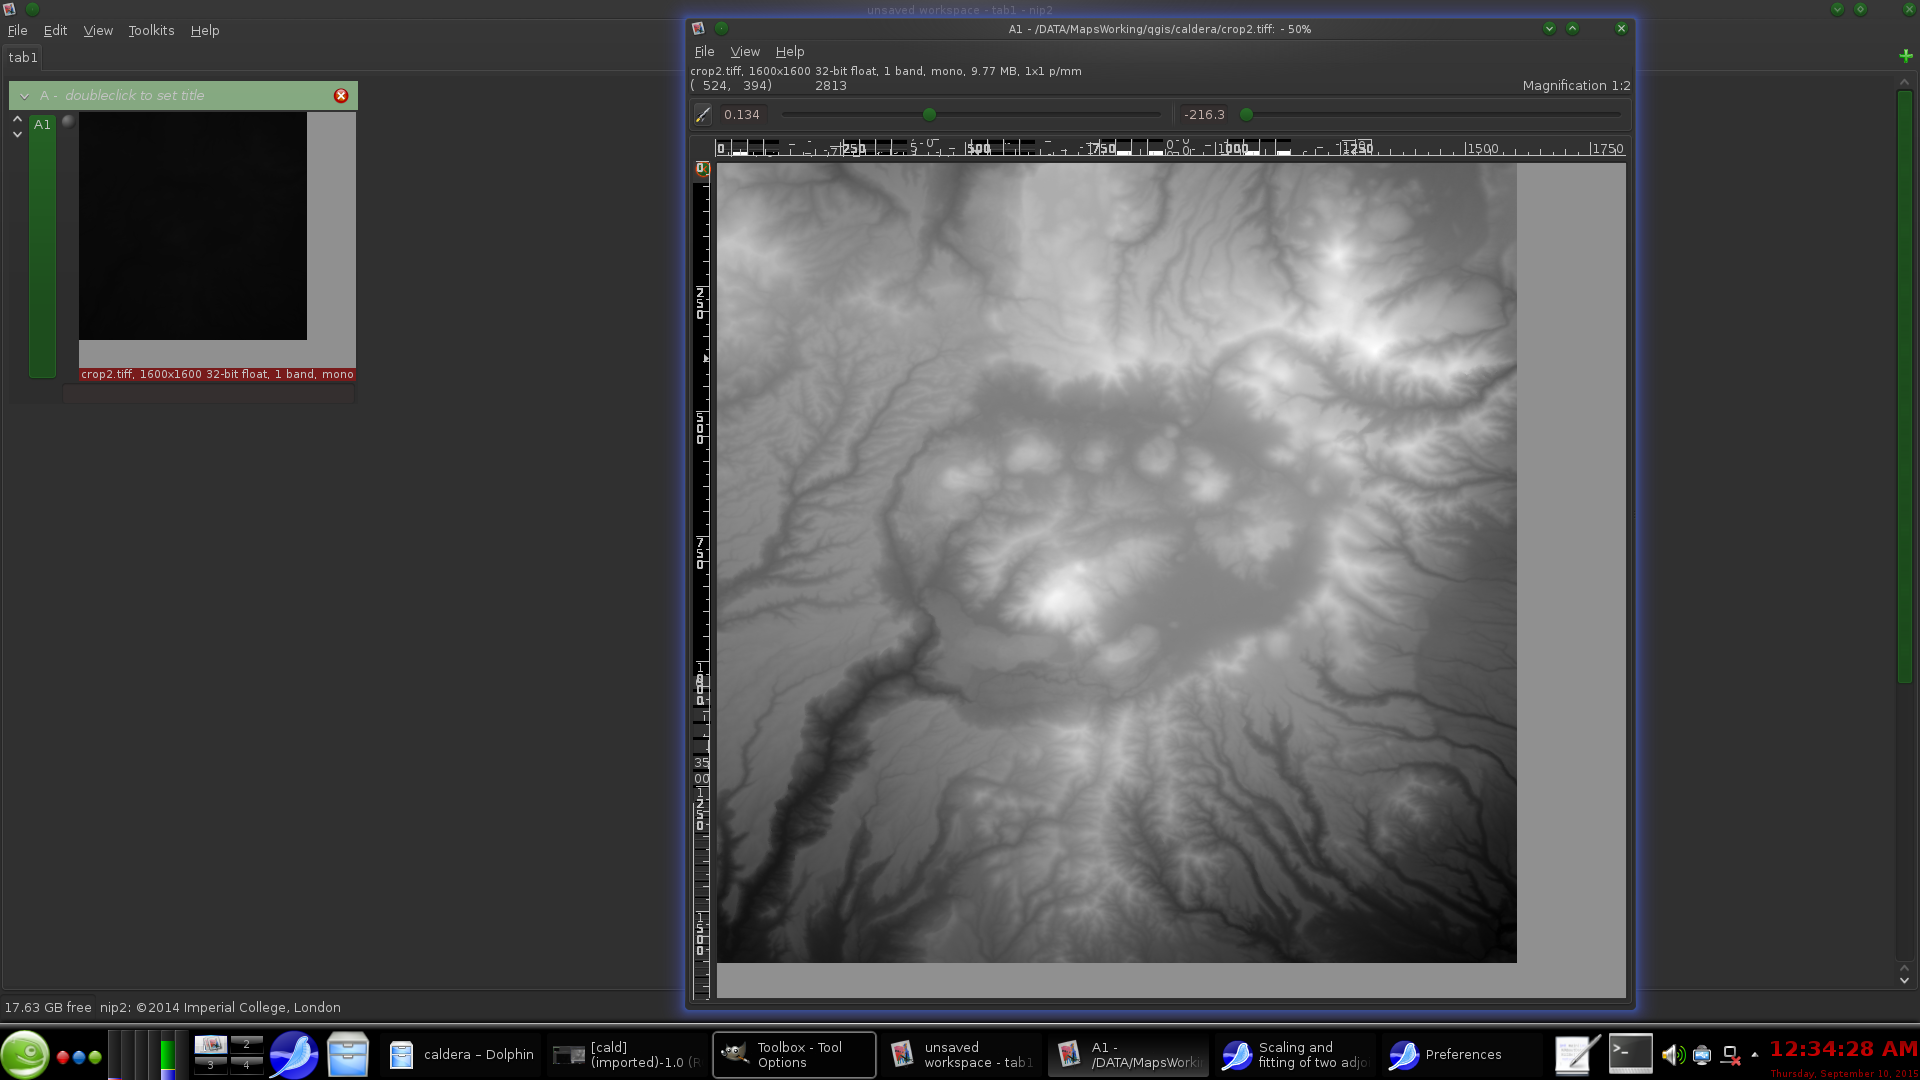The image size is (1920, 1080).
Task: Click Magnification 1:2 status text
Action: click(x=1576, y=86)
